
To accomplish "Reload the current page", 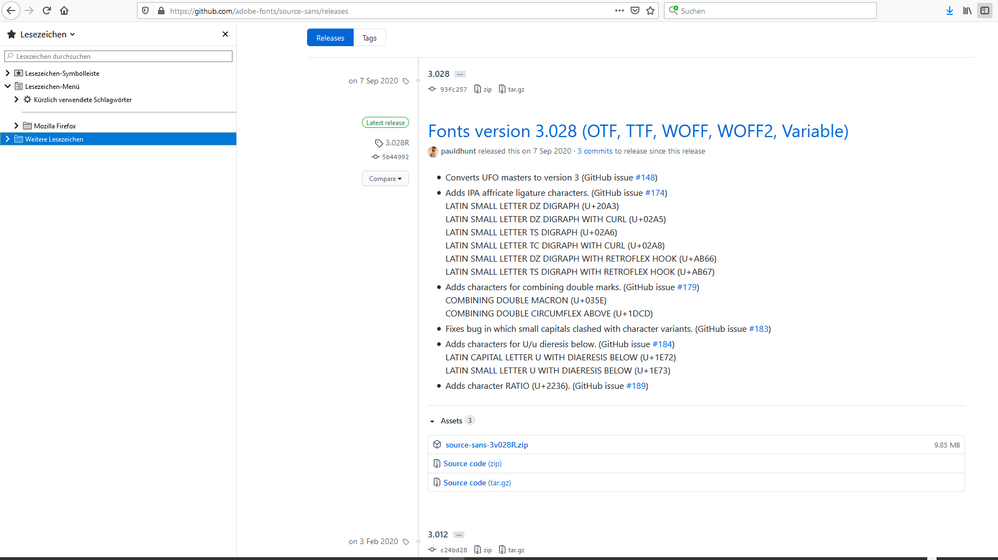I will [46, 10].
